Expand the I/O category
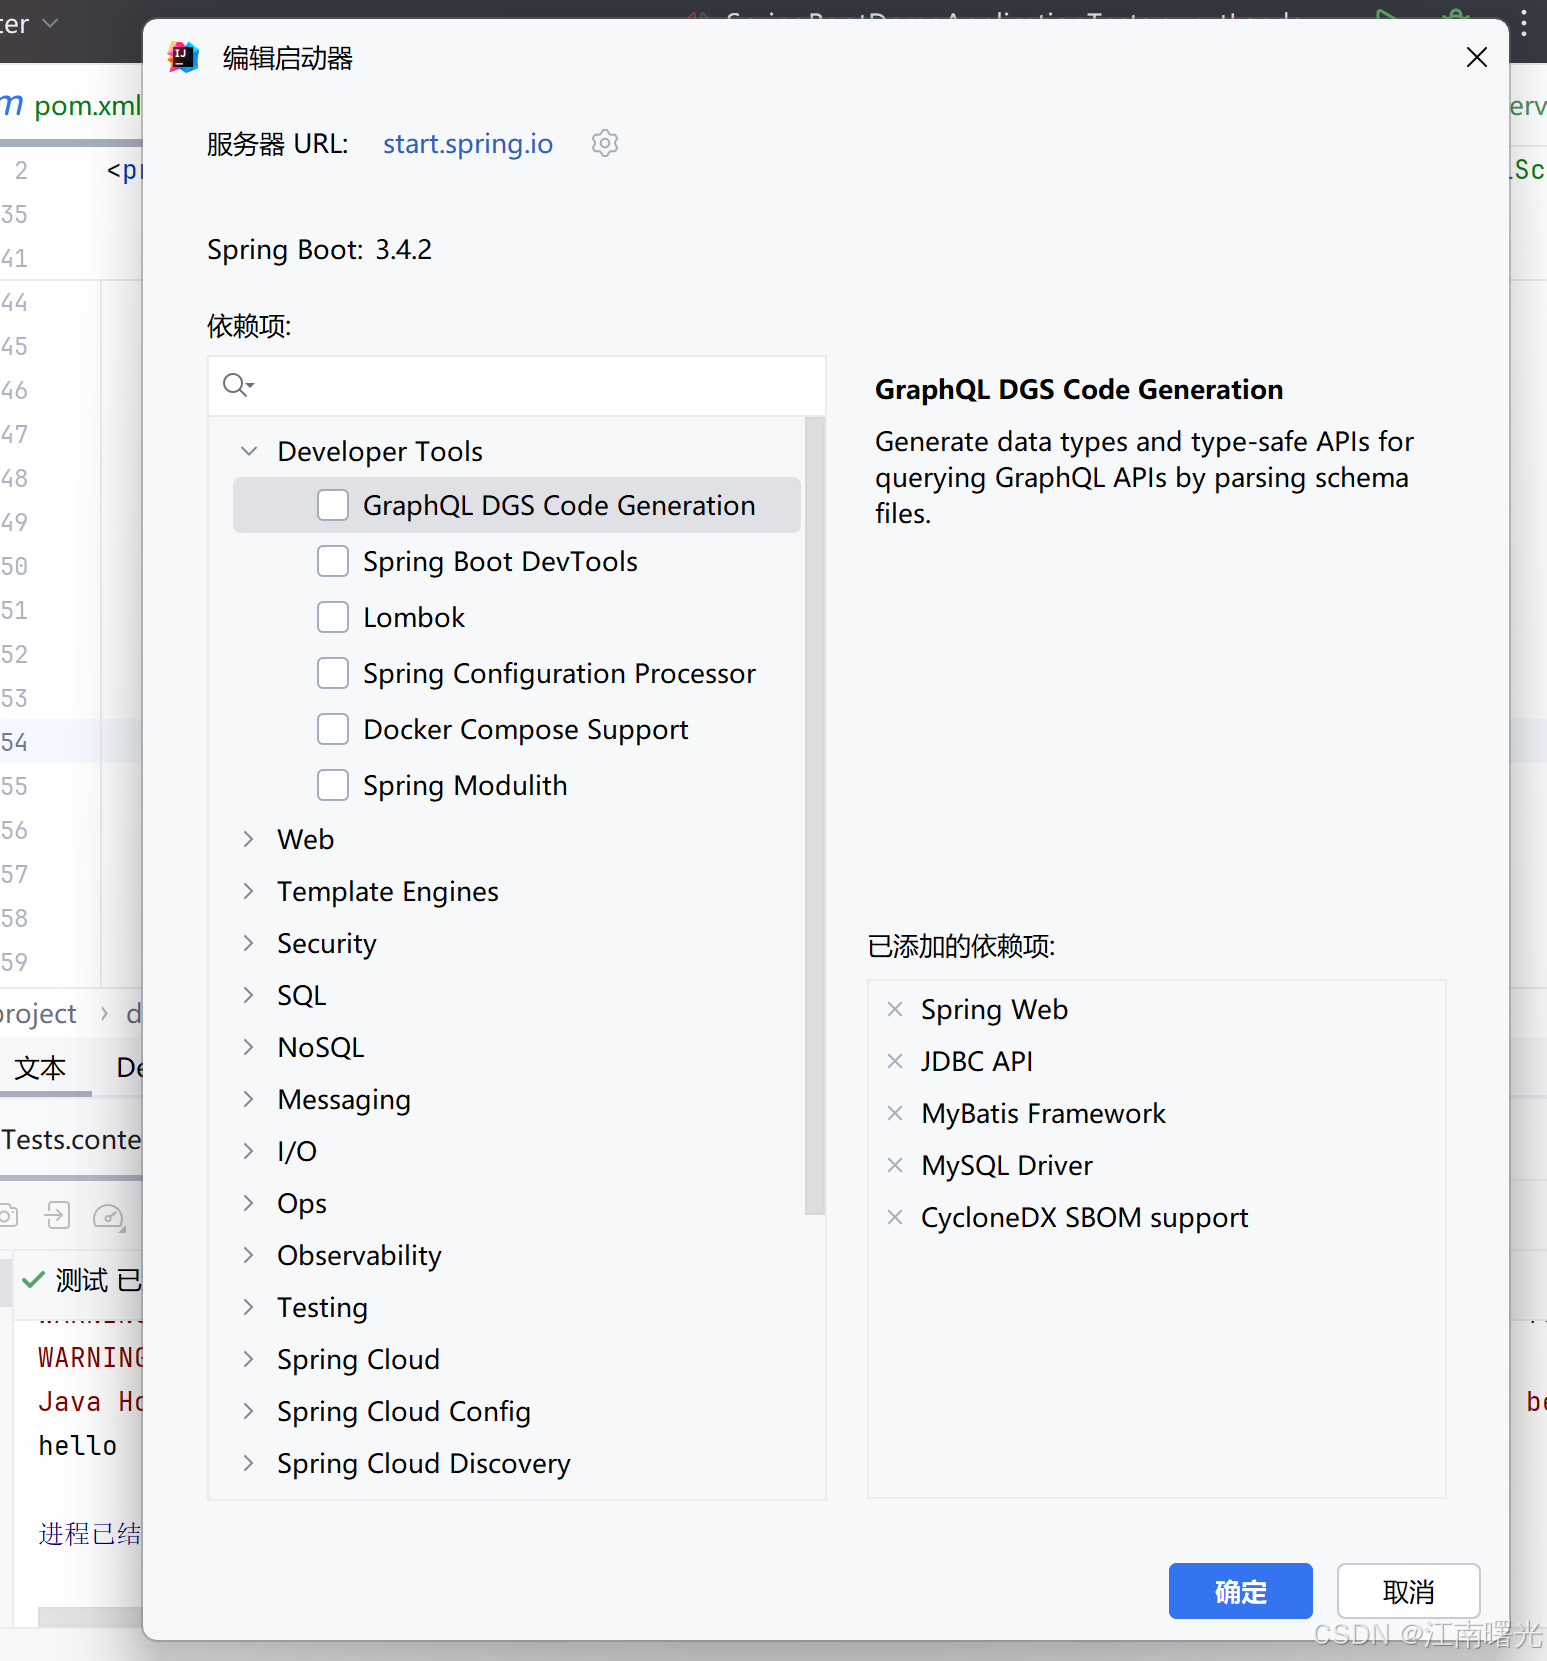The width and height of the screenshot is (1547, 1661). point(249,1151)
